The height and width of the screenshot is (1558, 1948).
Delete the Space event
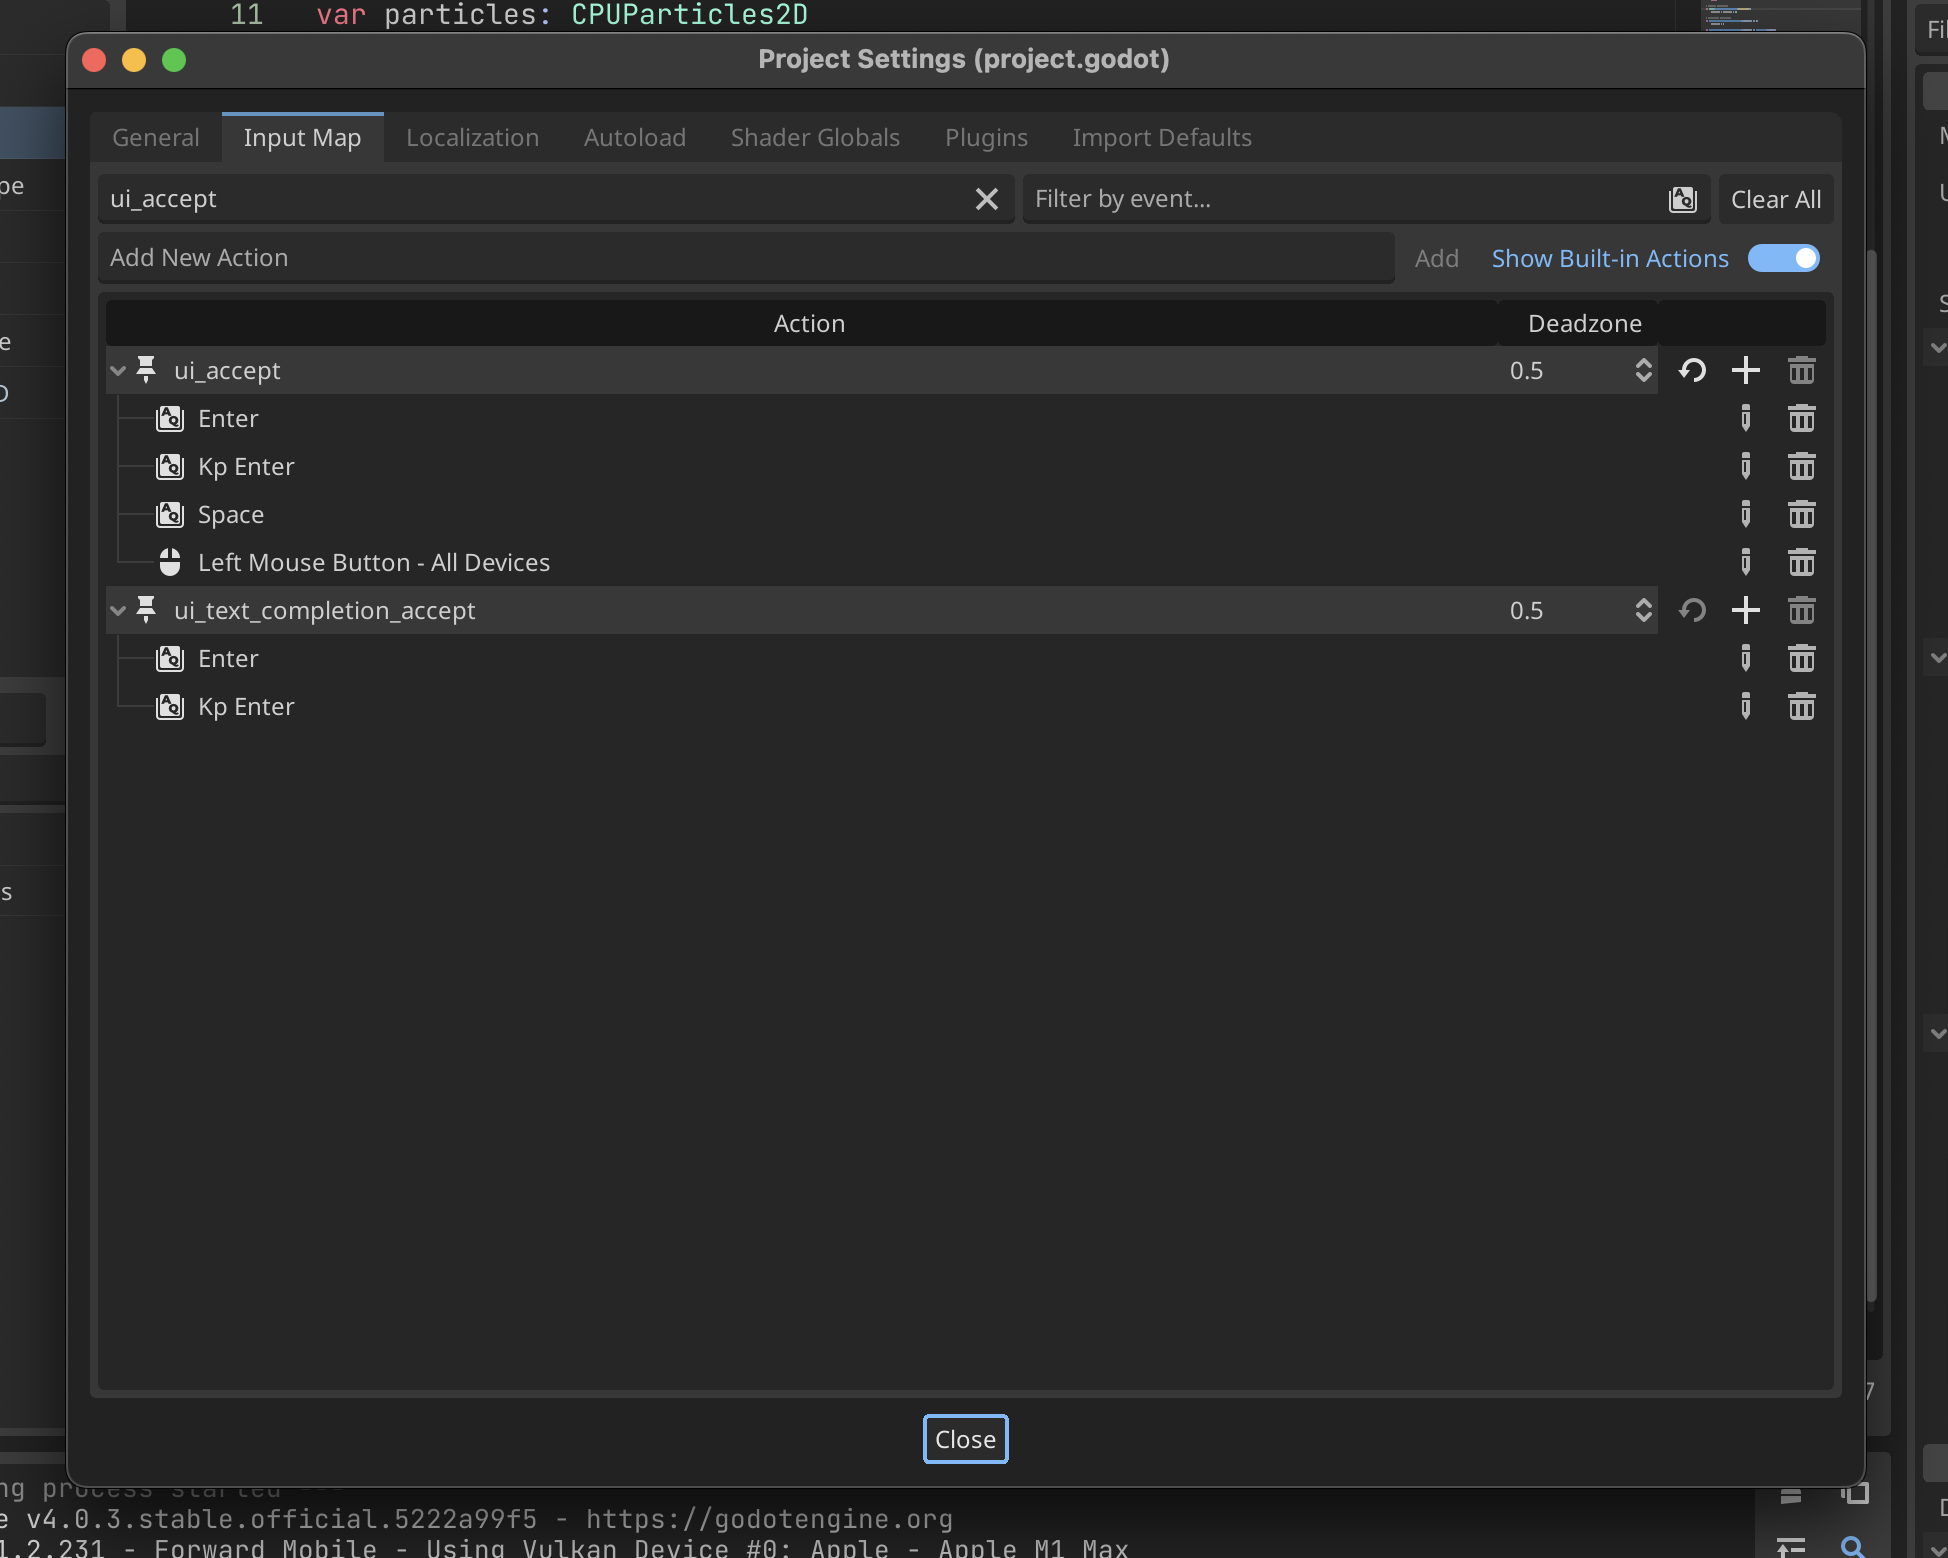(x=1802, y=515)
